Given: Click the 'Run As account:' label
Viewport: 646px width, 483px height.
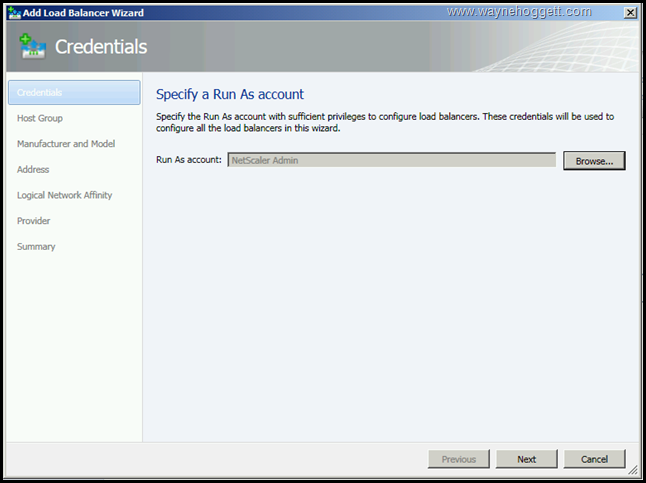Looking at the screenshot, I should [x=189, y=160].
